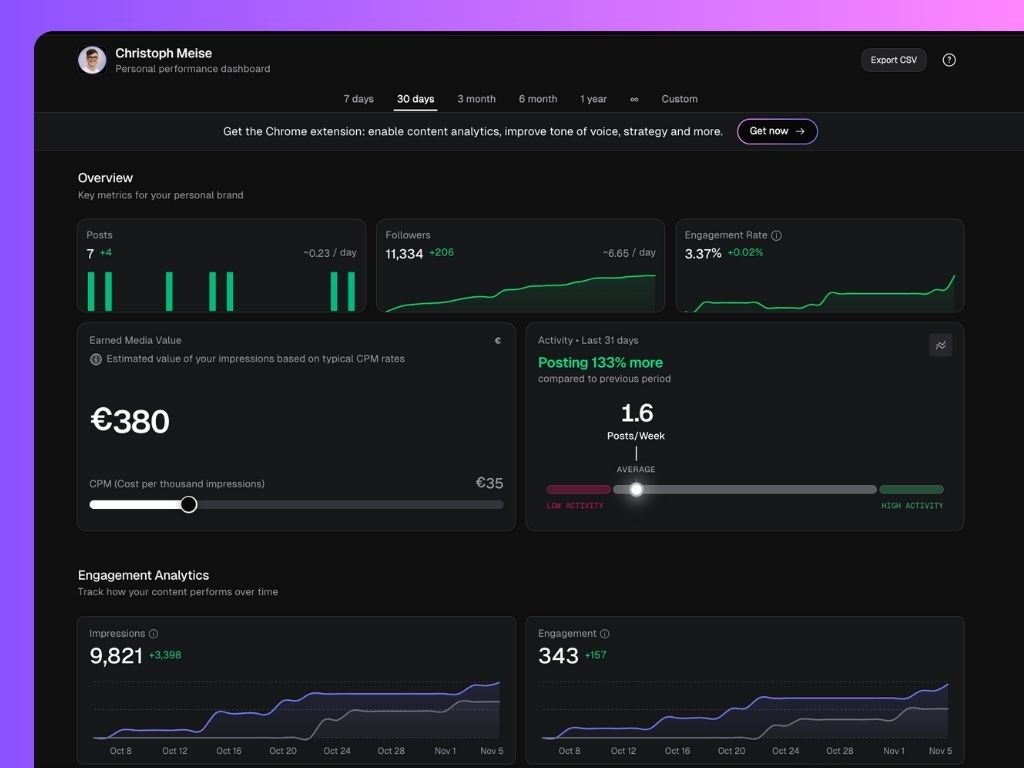Screen dimensions: 1024x768
Task: Click the Engagement info icon
Action: click(x=602, y=632)
